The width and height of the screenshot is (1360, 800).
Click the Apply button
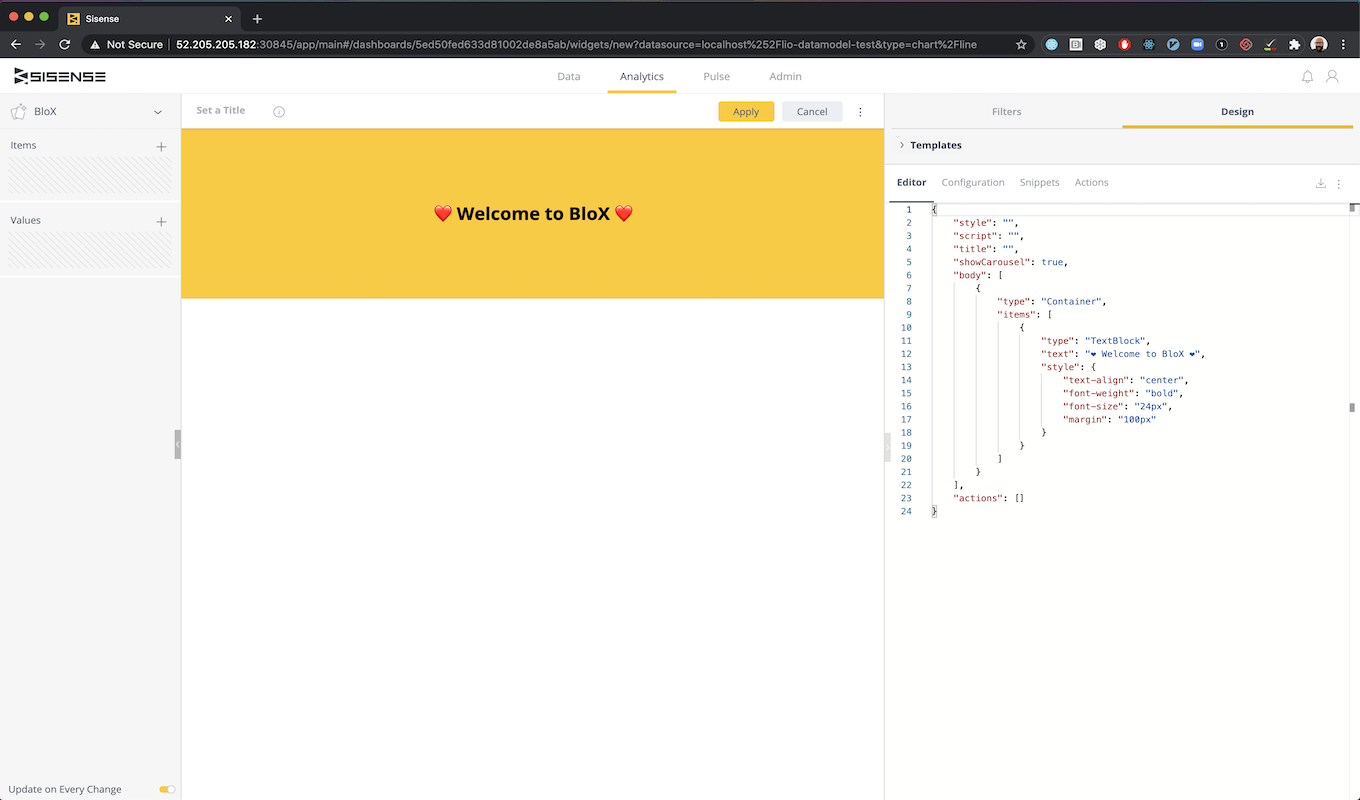pyautogui.click(x=746, y=112)
